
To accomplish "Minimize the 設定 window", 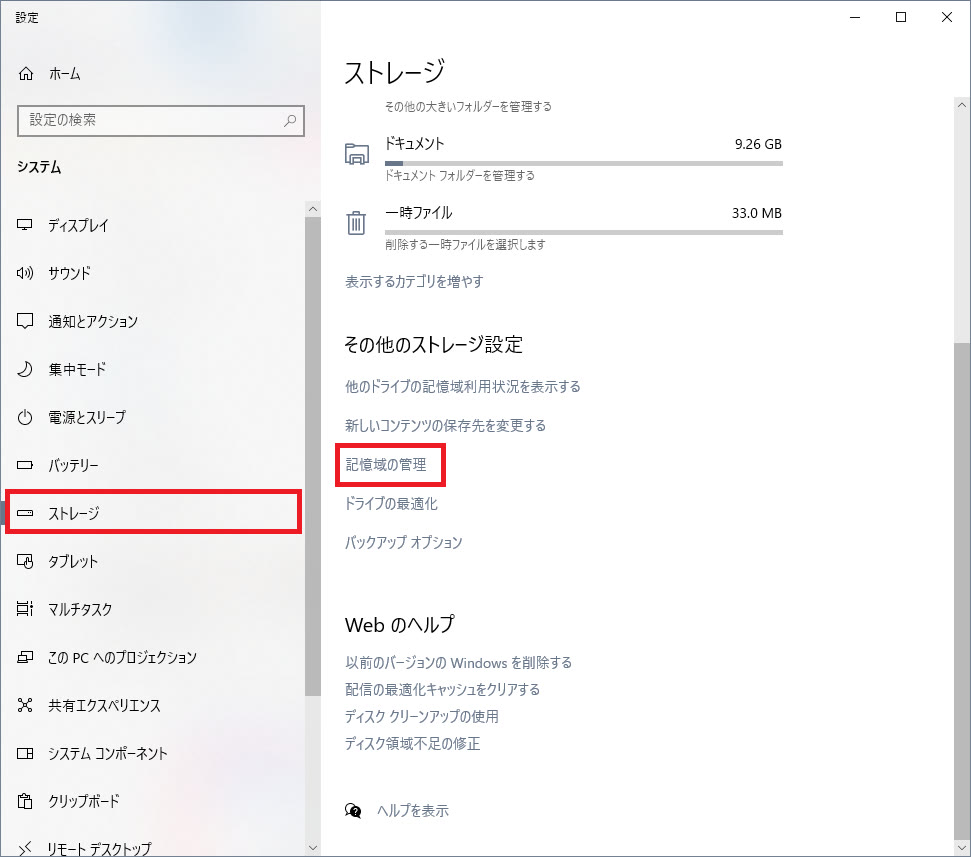I will click(x=855, y=17).
